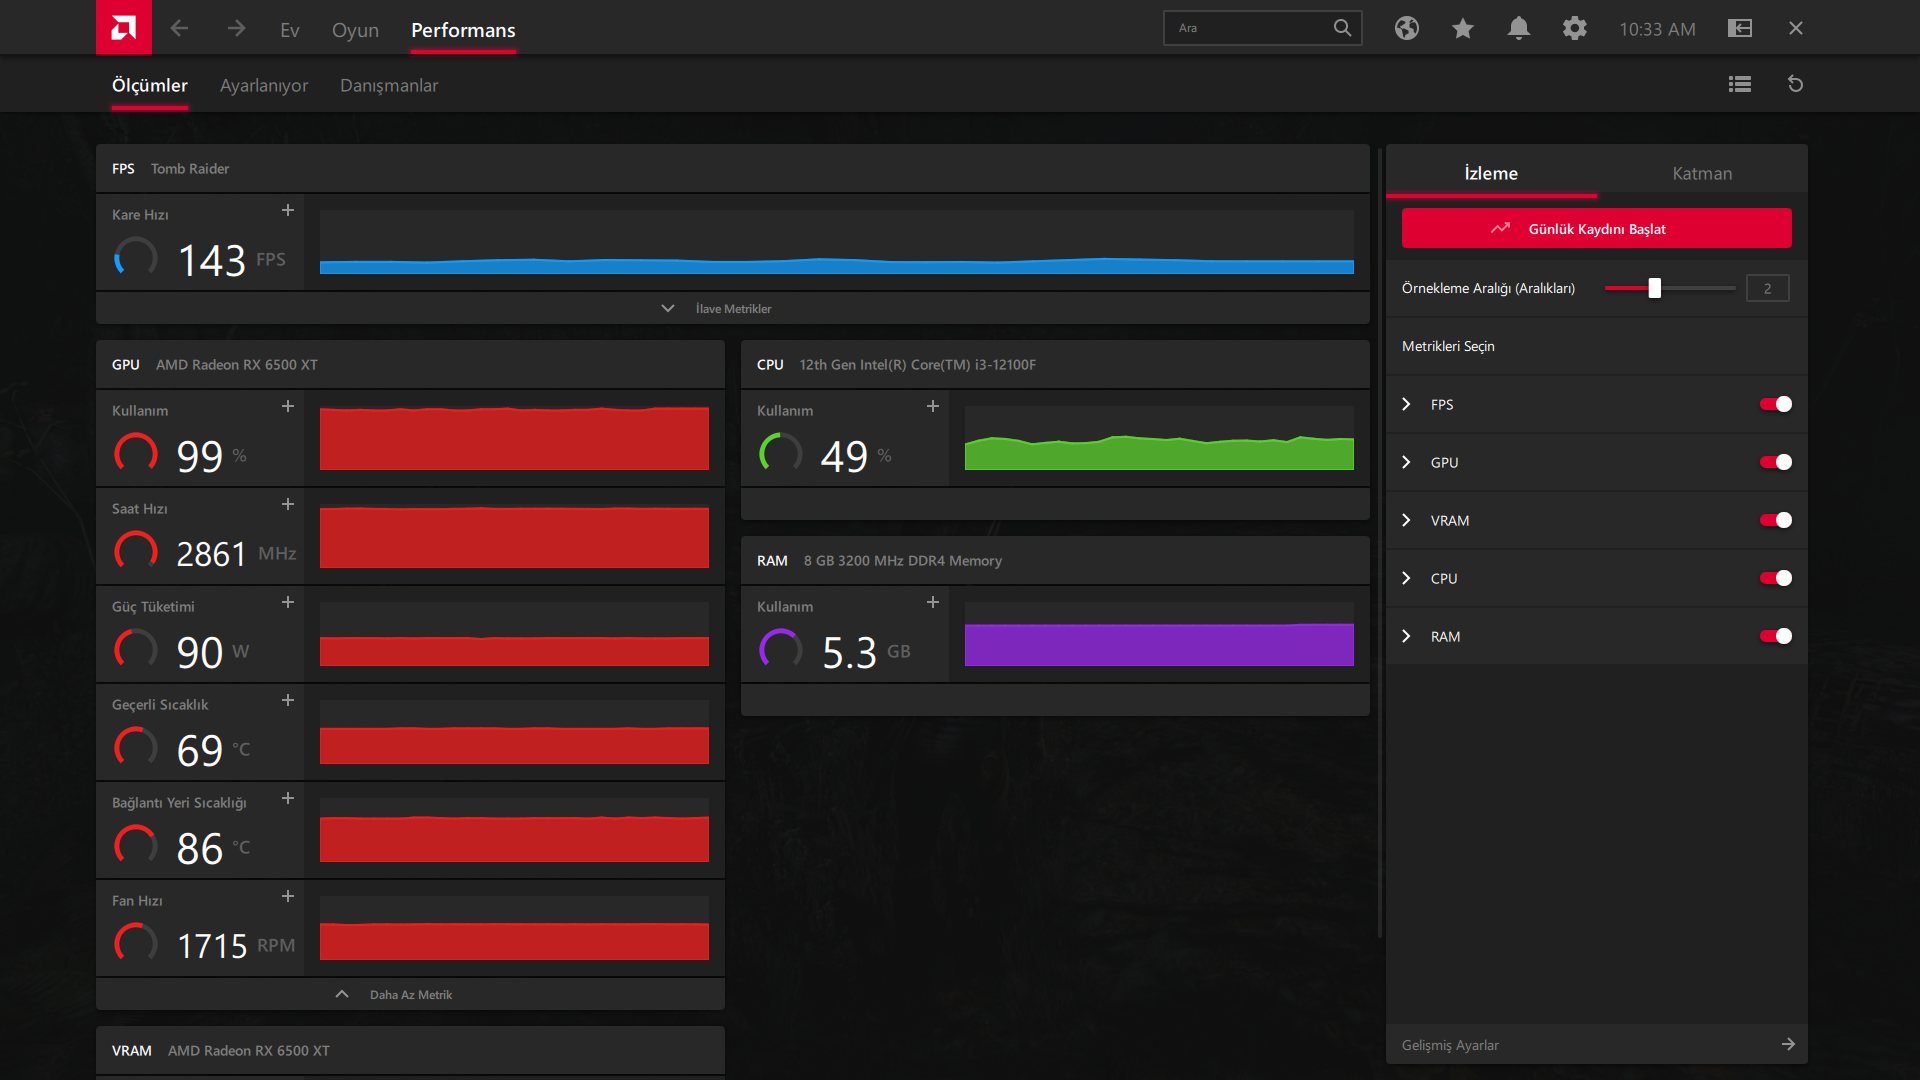This screenshot has width=1920, height=1080.
Task: Switch to the Katman tab
Action: (x=1701, y=173)
